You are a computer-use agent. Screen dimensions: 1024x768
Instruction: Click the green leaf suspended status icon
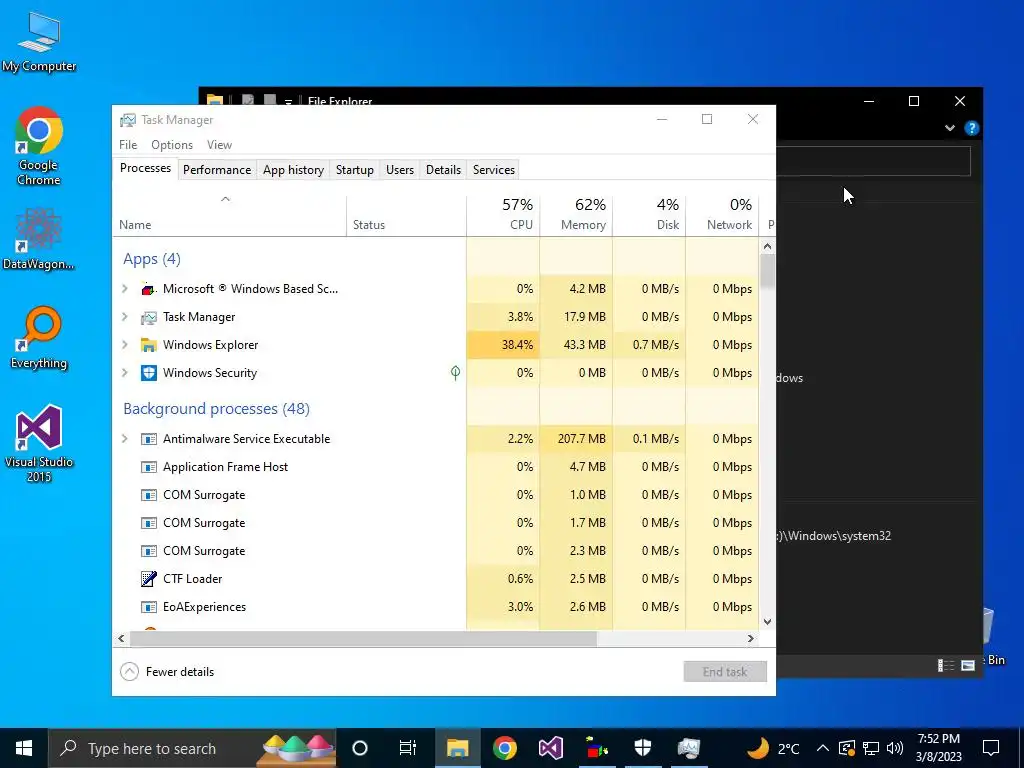[x=455, y=373]
